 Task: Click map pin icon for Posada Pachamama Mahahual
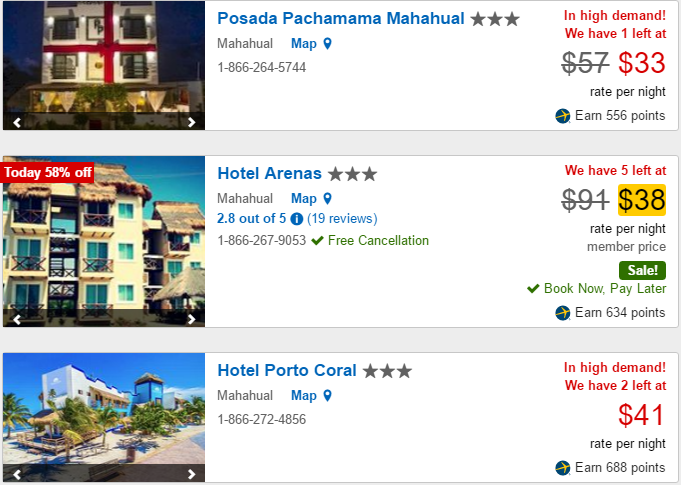327,44
